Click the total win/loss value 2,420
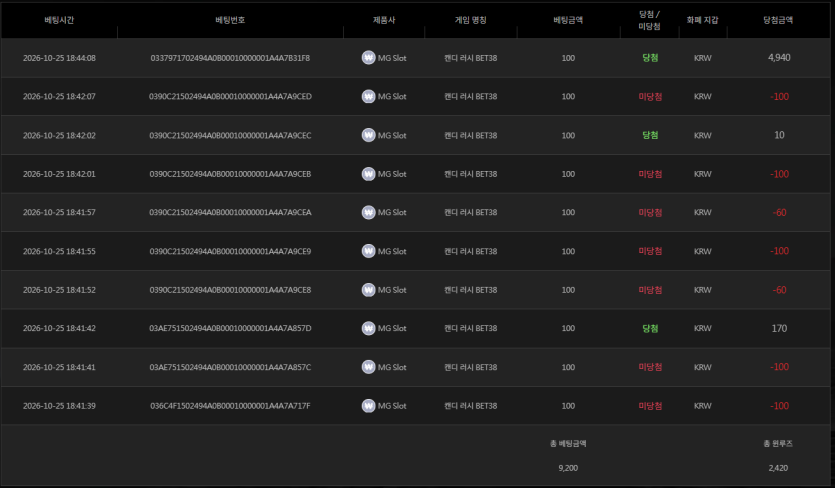Image resolution: width=835 pixels, height=488 pixels. pos(778,468)
